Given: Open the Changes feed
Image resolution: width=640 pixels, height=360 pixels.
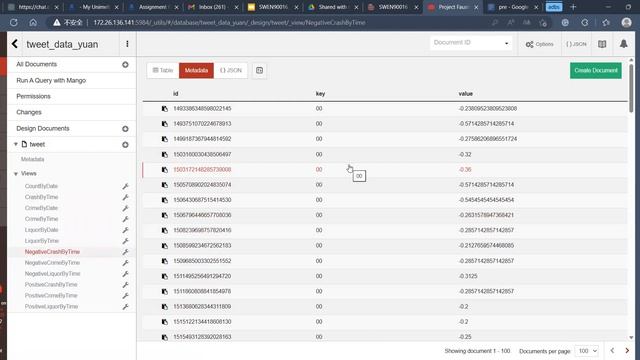Looking at the screenshot, I should click(29, 112).
